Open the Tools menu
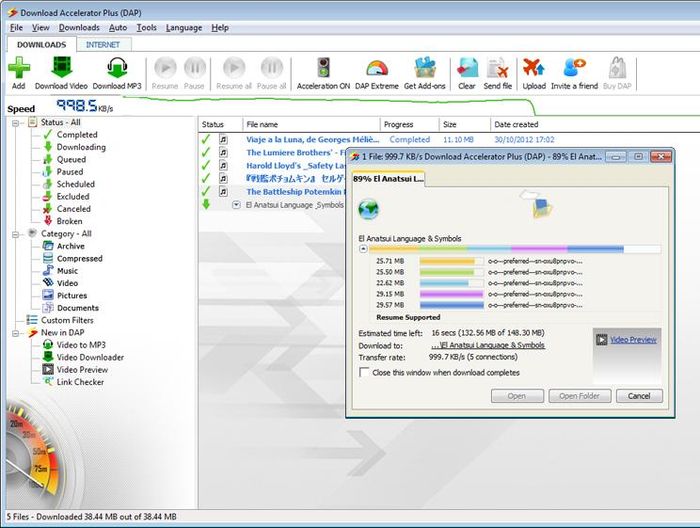 point(146,27)
